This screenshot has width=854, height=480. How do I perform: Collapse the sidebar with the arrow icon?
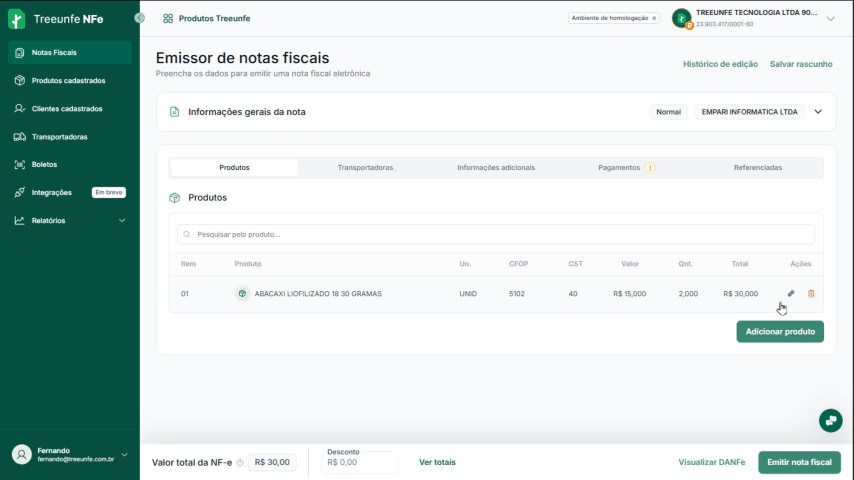click(x=139, y=18)
